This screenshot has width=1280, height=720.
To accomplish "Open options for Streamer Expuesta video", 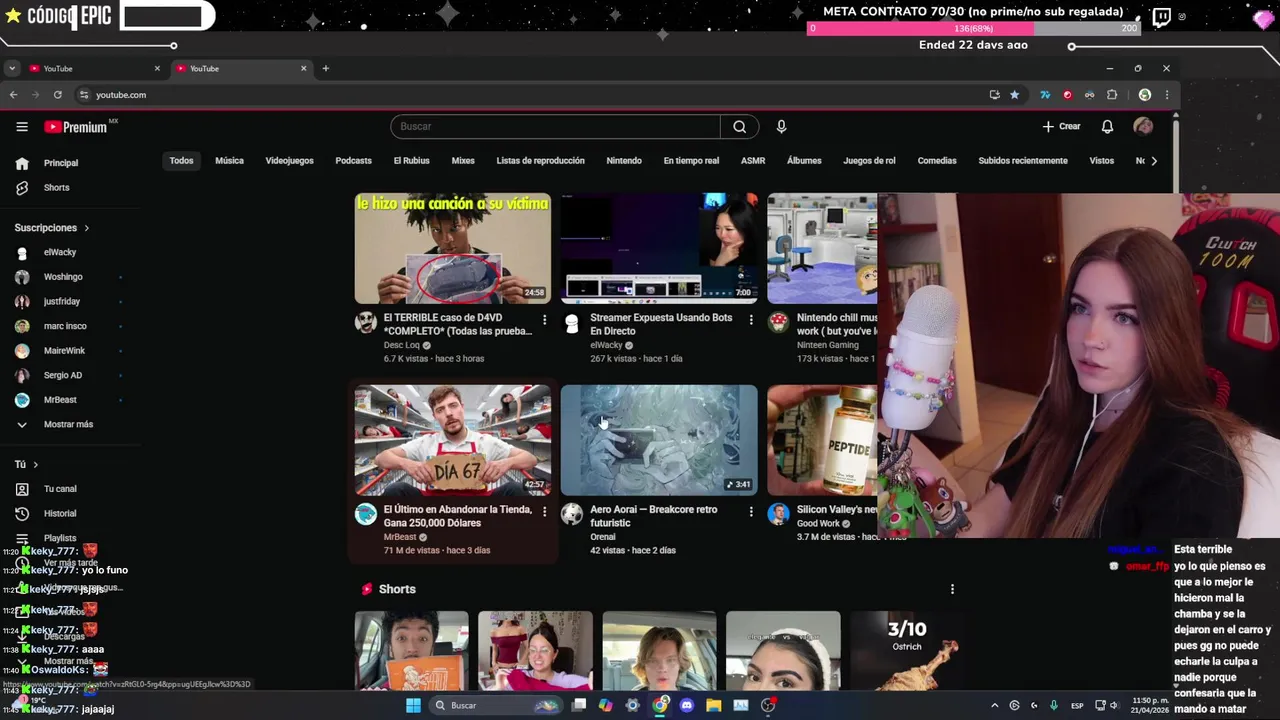I will 751,319.
